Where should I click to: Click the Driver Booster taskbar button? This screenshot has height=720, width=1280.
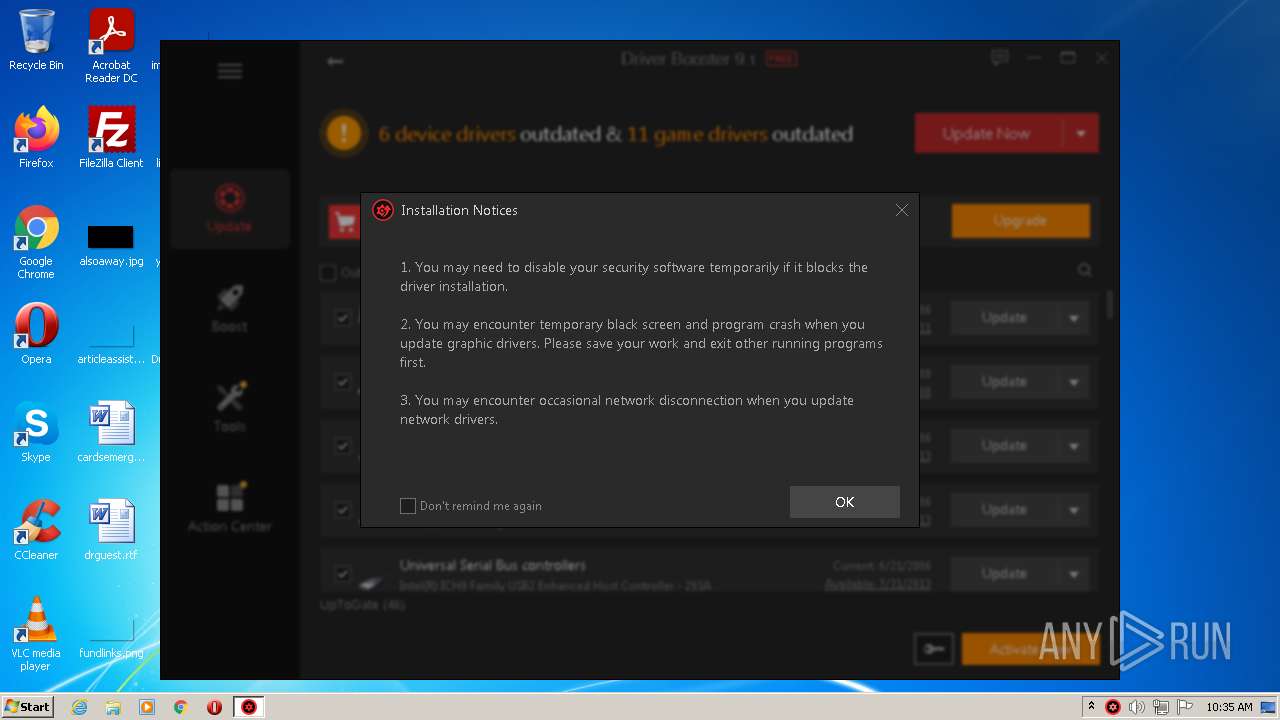[x=249, y=707]
